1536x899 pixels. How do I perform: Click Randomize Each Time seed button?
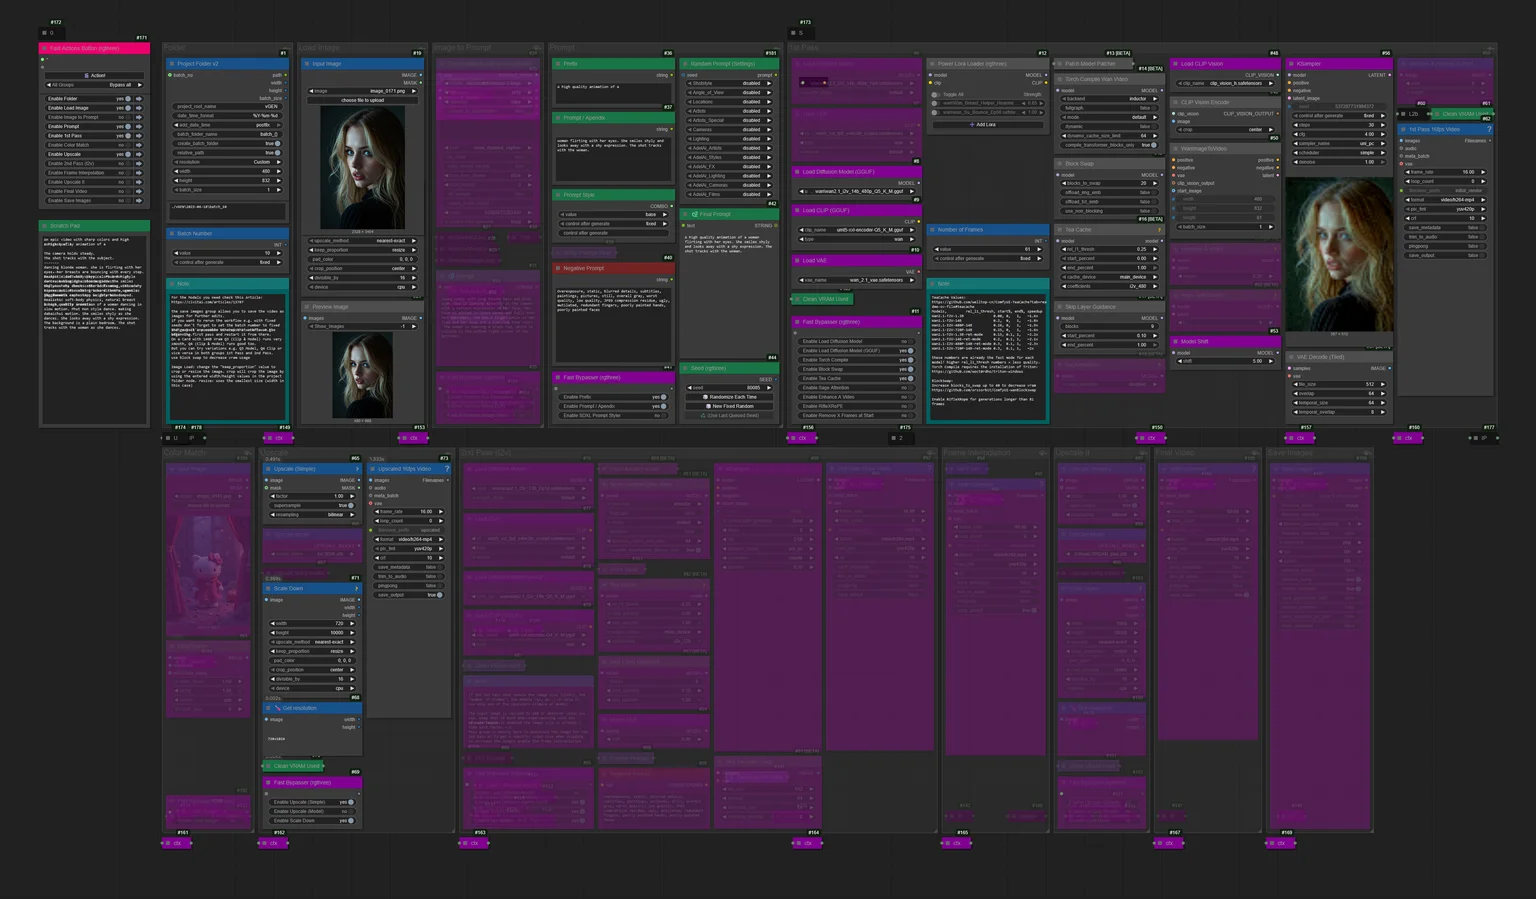click(x=730, y=397)
